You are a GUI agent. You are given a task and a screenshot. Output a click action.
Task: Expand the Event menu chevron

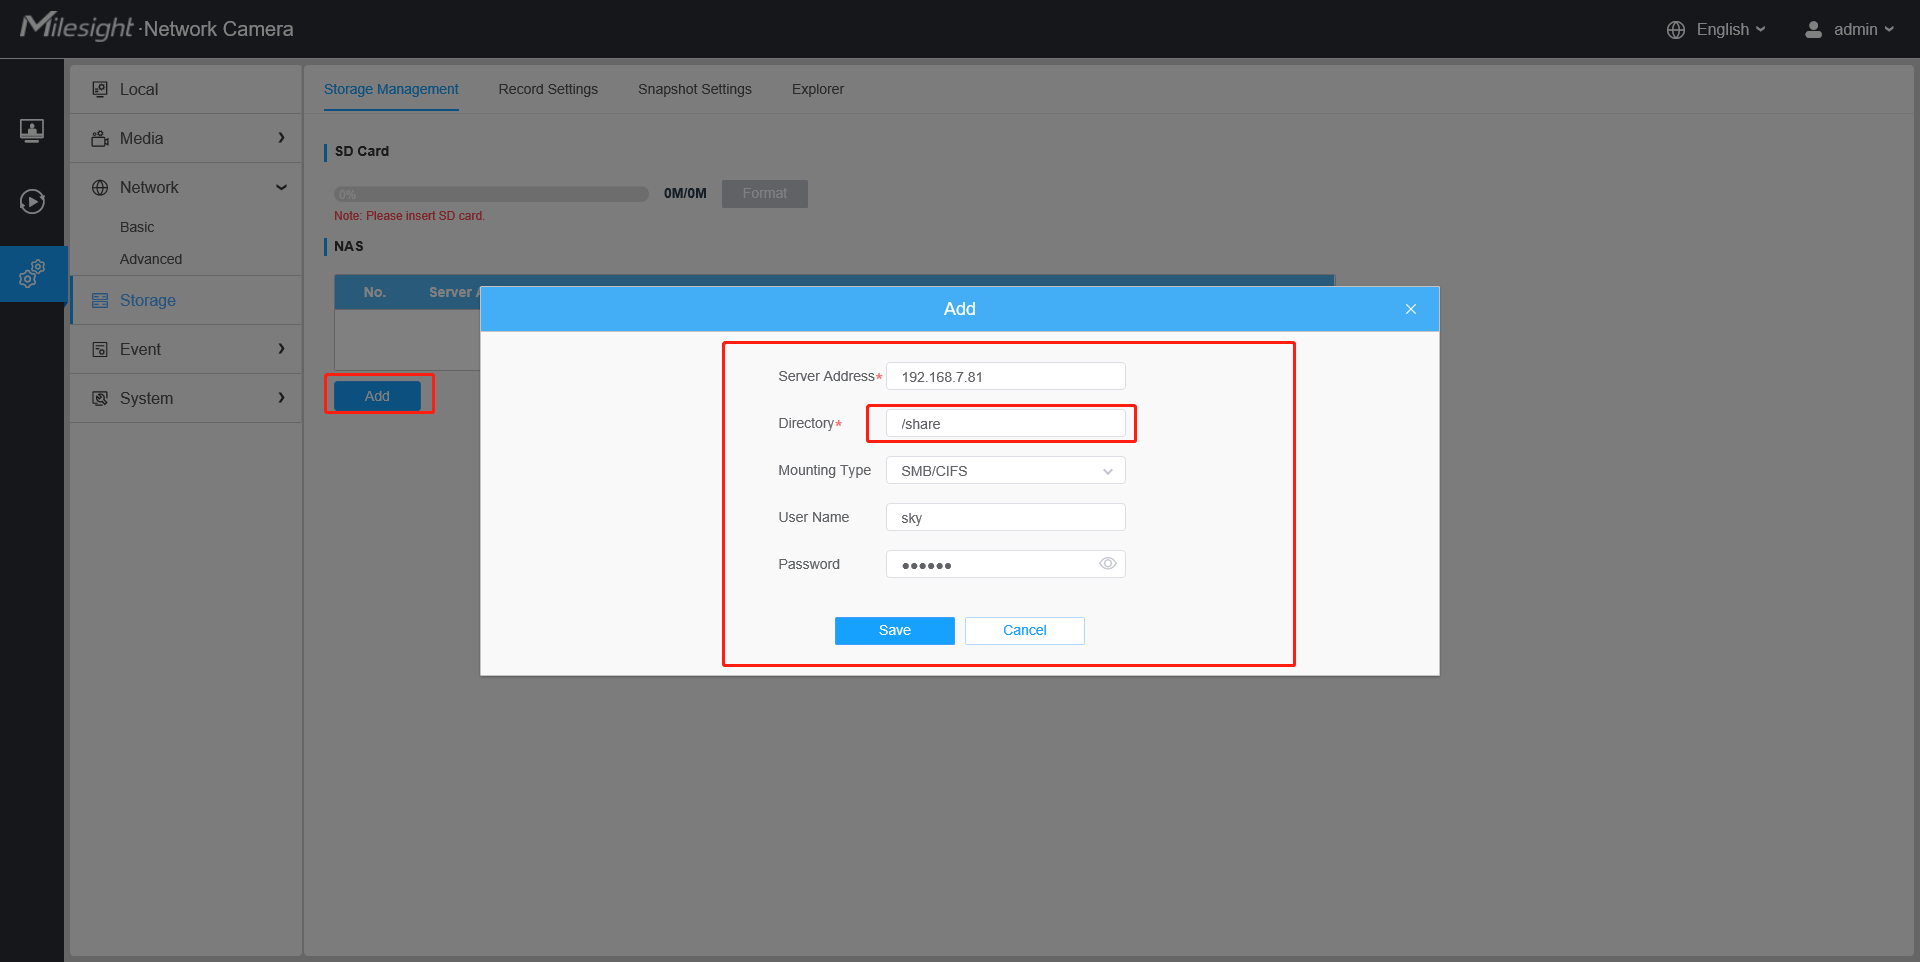point(281,349)
